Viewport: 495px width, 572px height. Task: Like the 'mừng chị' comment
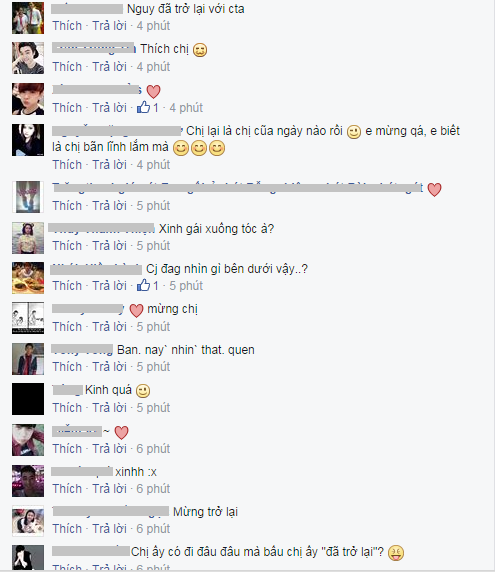(x=67, y=326)
